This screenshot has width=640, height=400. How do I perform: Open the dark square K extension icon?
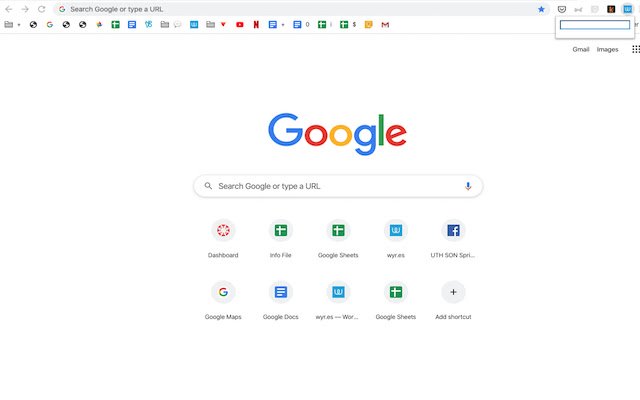pos(611,9)
